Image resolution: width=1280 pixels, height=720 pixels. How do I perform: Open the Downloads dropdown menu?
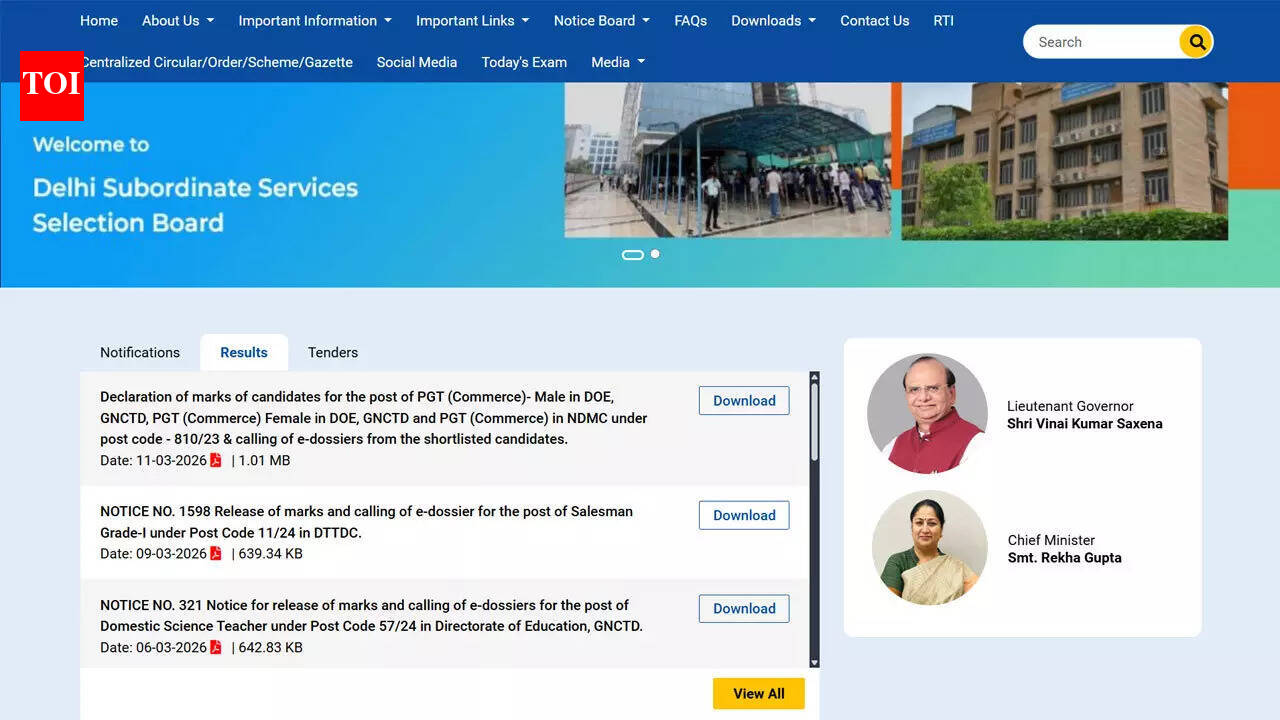pyautogui.click(x=772, y=20)
